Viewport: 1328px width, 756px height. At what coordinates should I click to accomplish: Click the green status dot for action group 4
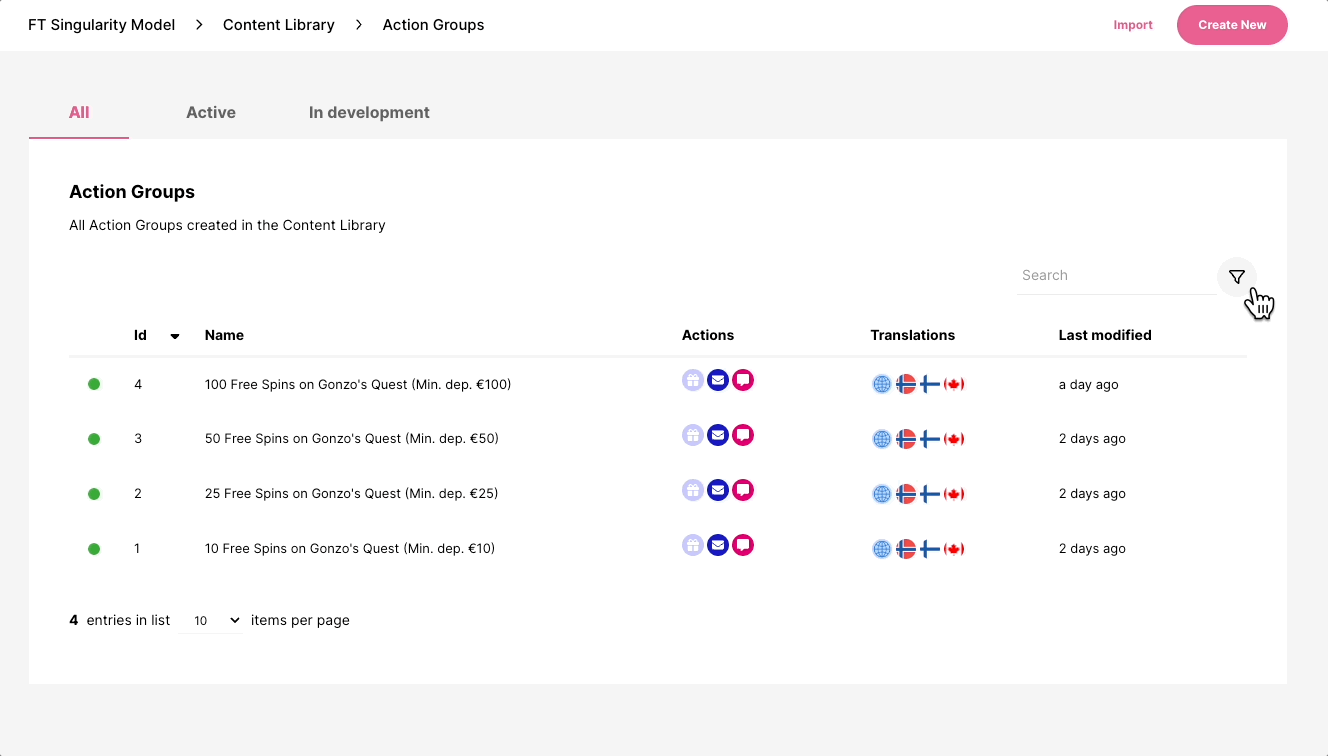pyautogui.click(x=94, y=384)
